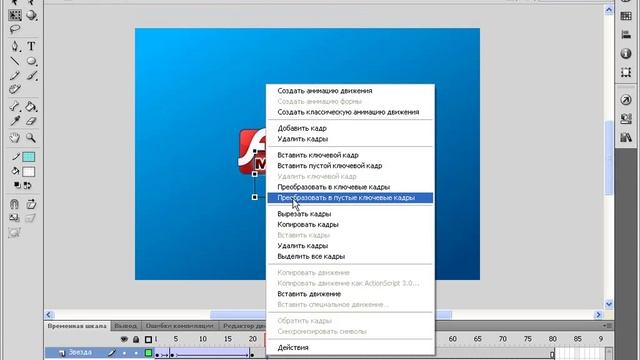Viewport: 640px width, 360px height.
Task: Select the Brush tool
Action: tap(31, 76)
